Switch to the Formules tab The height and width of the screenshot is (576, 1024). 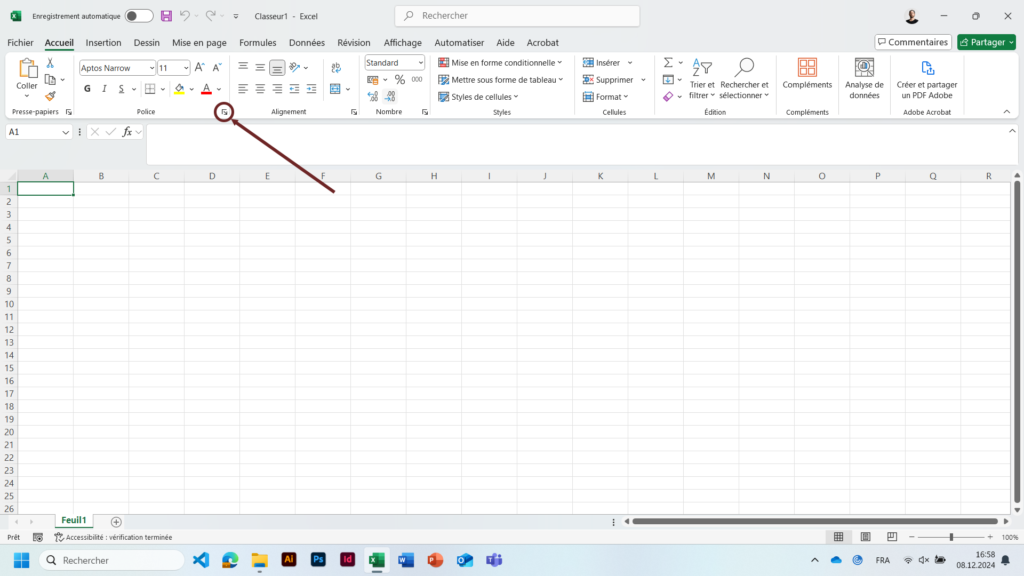point(257,42)
